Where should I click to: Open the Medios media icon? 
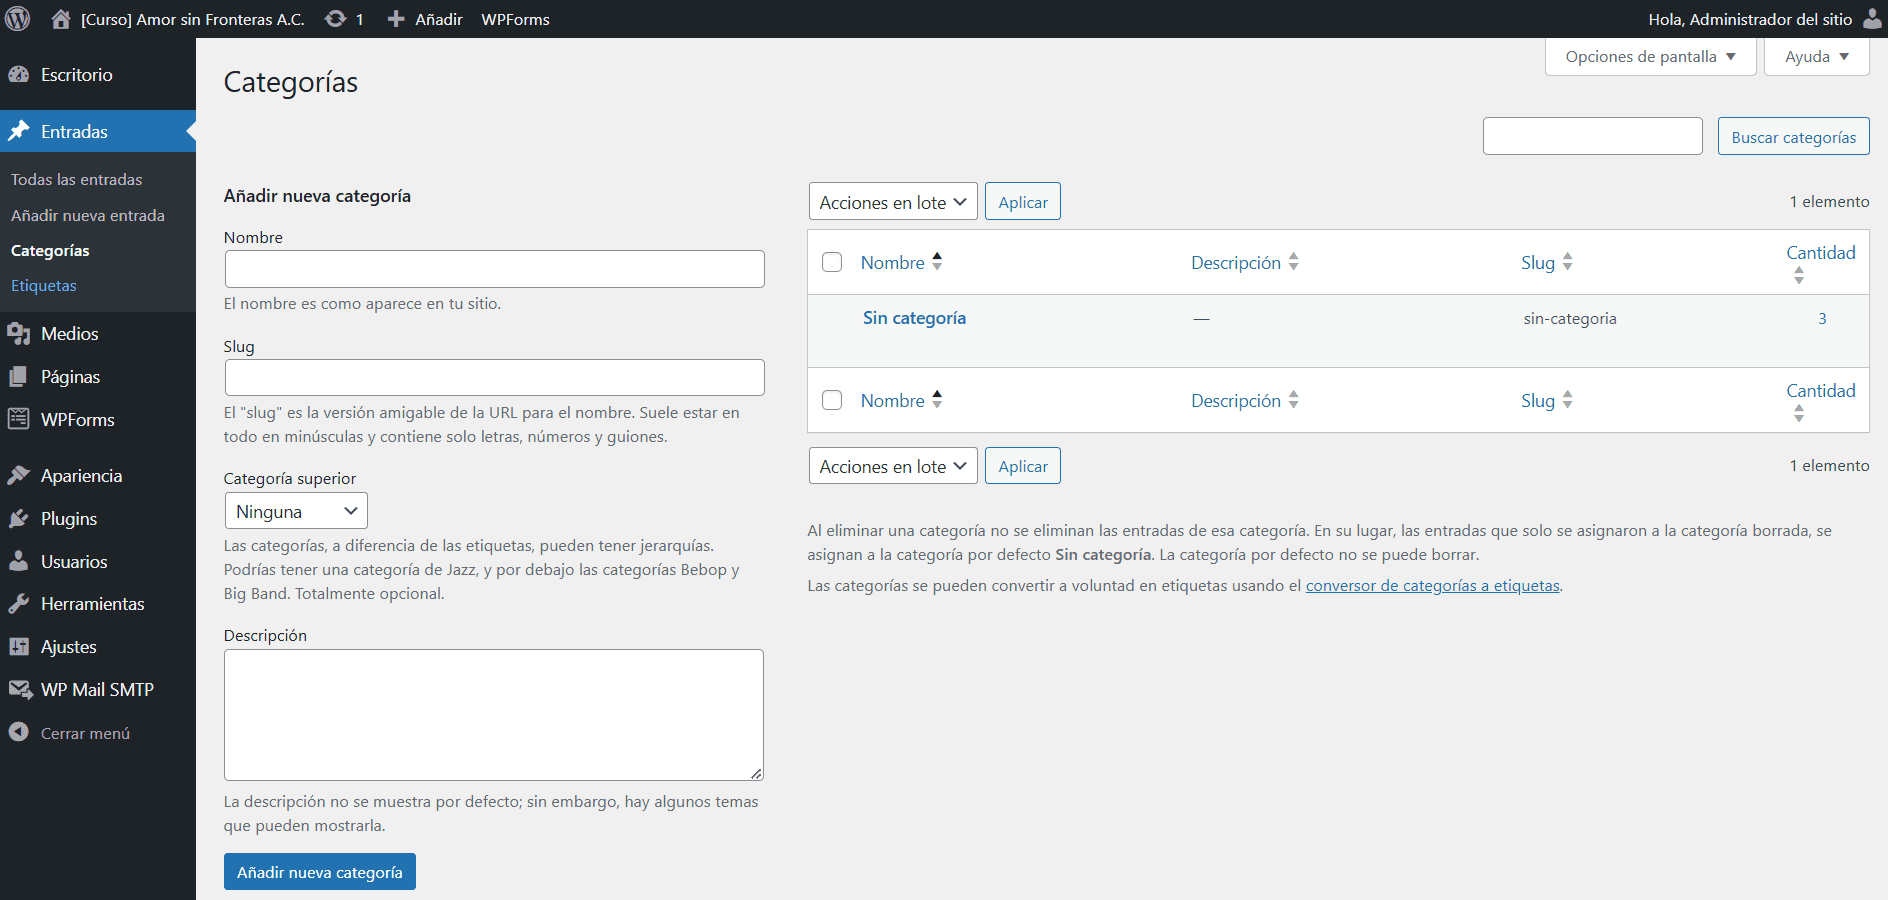pos(19,334)
